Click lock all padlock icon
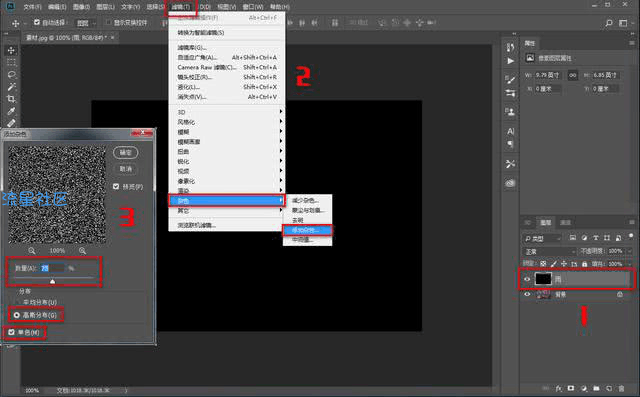 click(x=584, y=264)
